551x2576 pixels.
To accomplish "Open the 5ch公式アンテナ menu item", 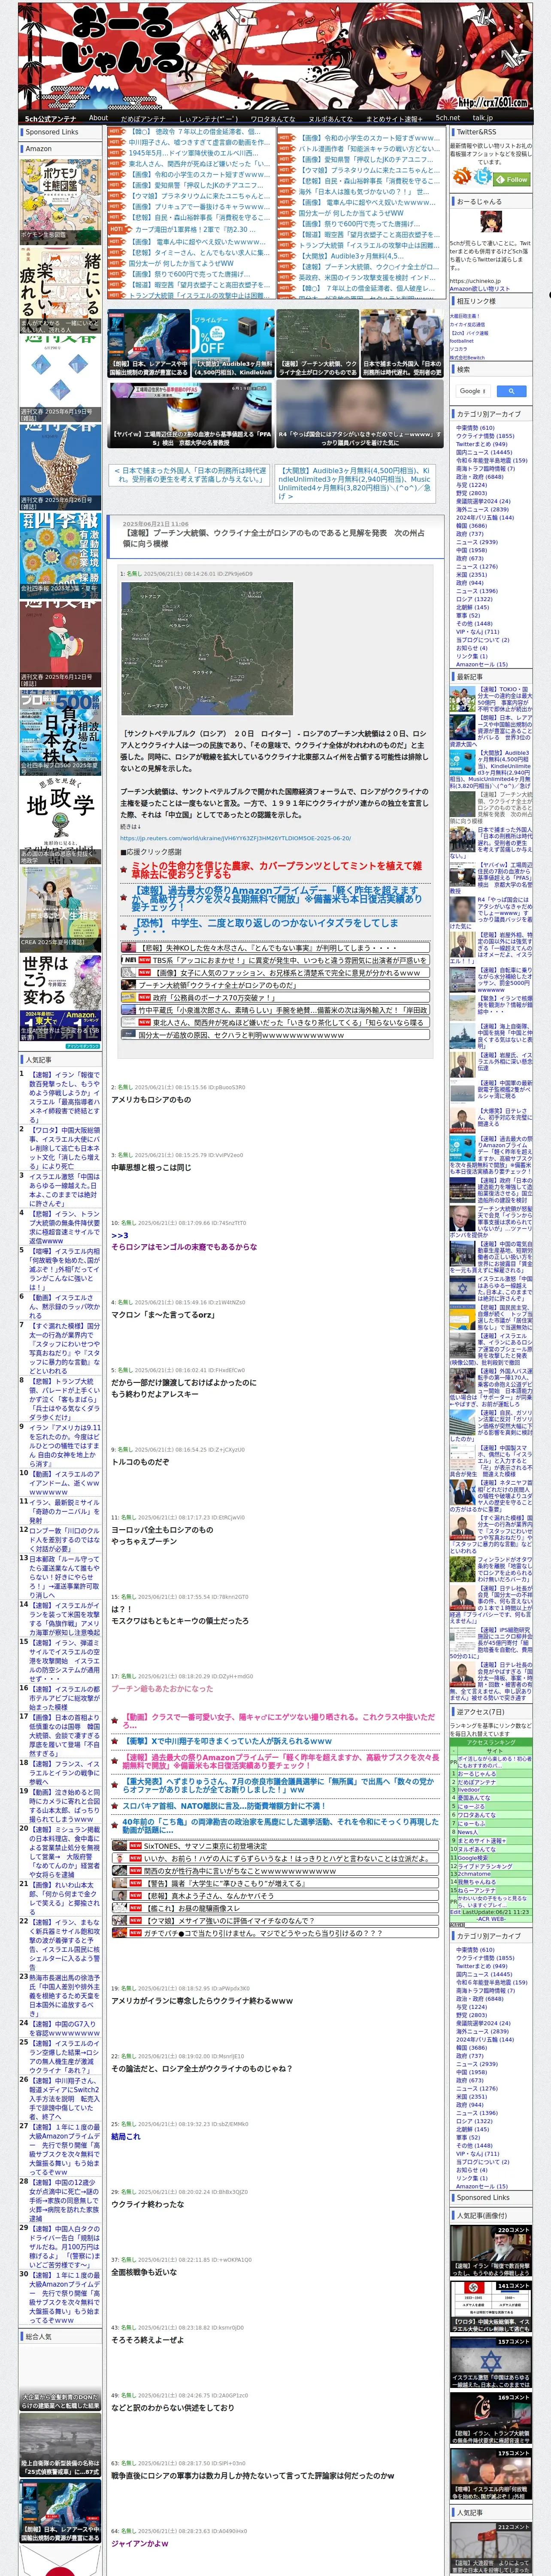I will [x=50, y=118].
